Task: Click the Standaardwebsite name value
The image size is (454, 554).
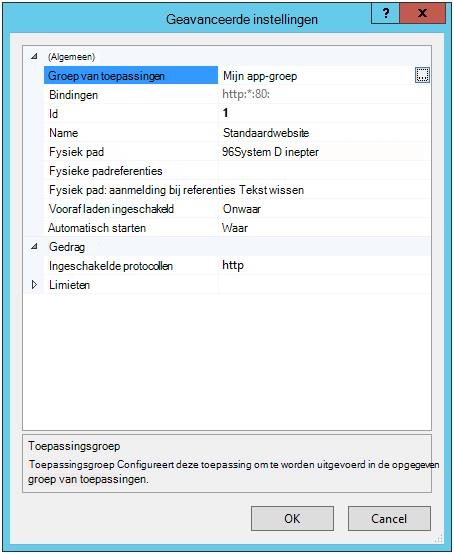Action: click(266, 133)
